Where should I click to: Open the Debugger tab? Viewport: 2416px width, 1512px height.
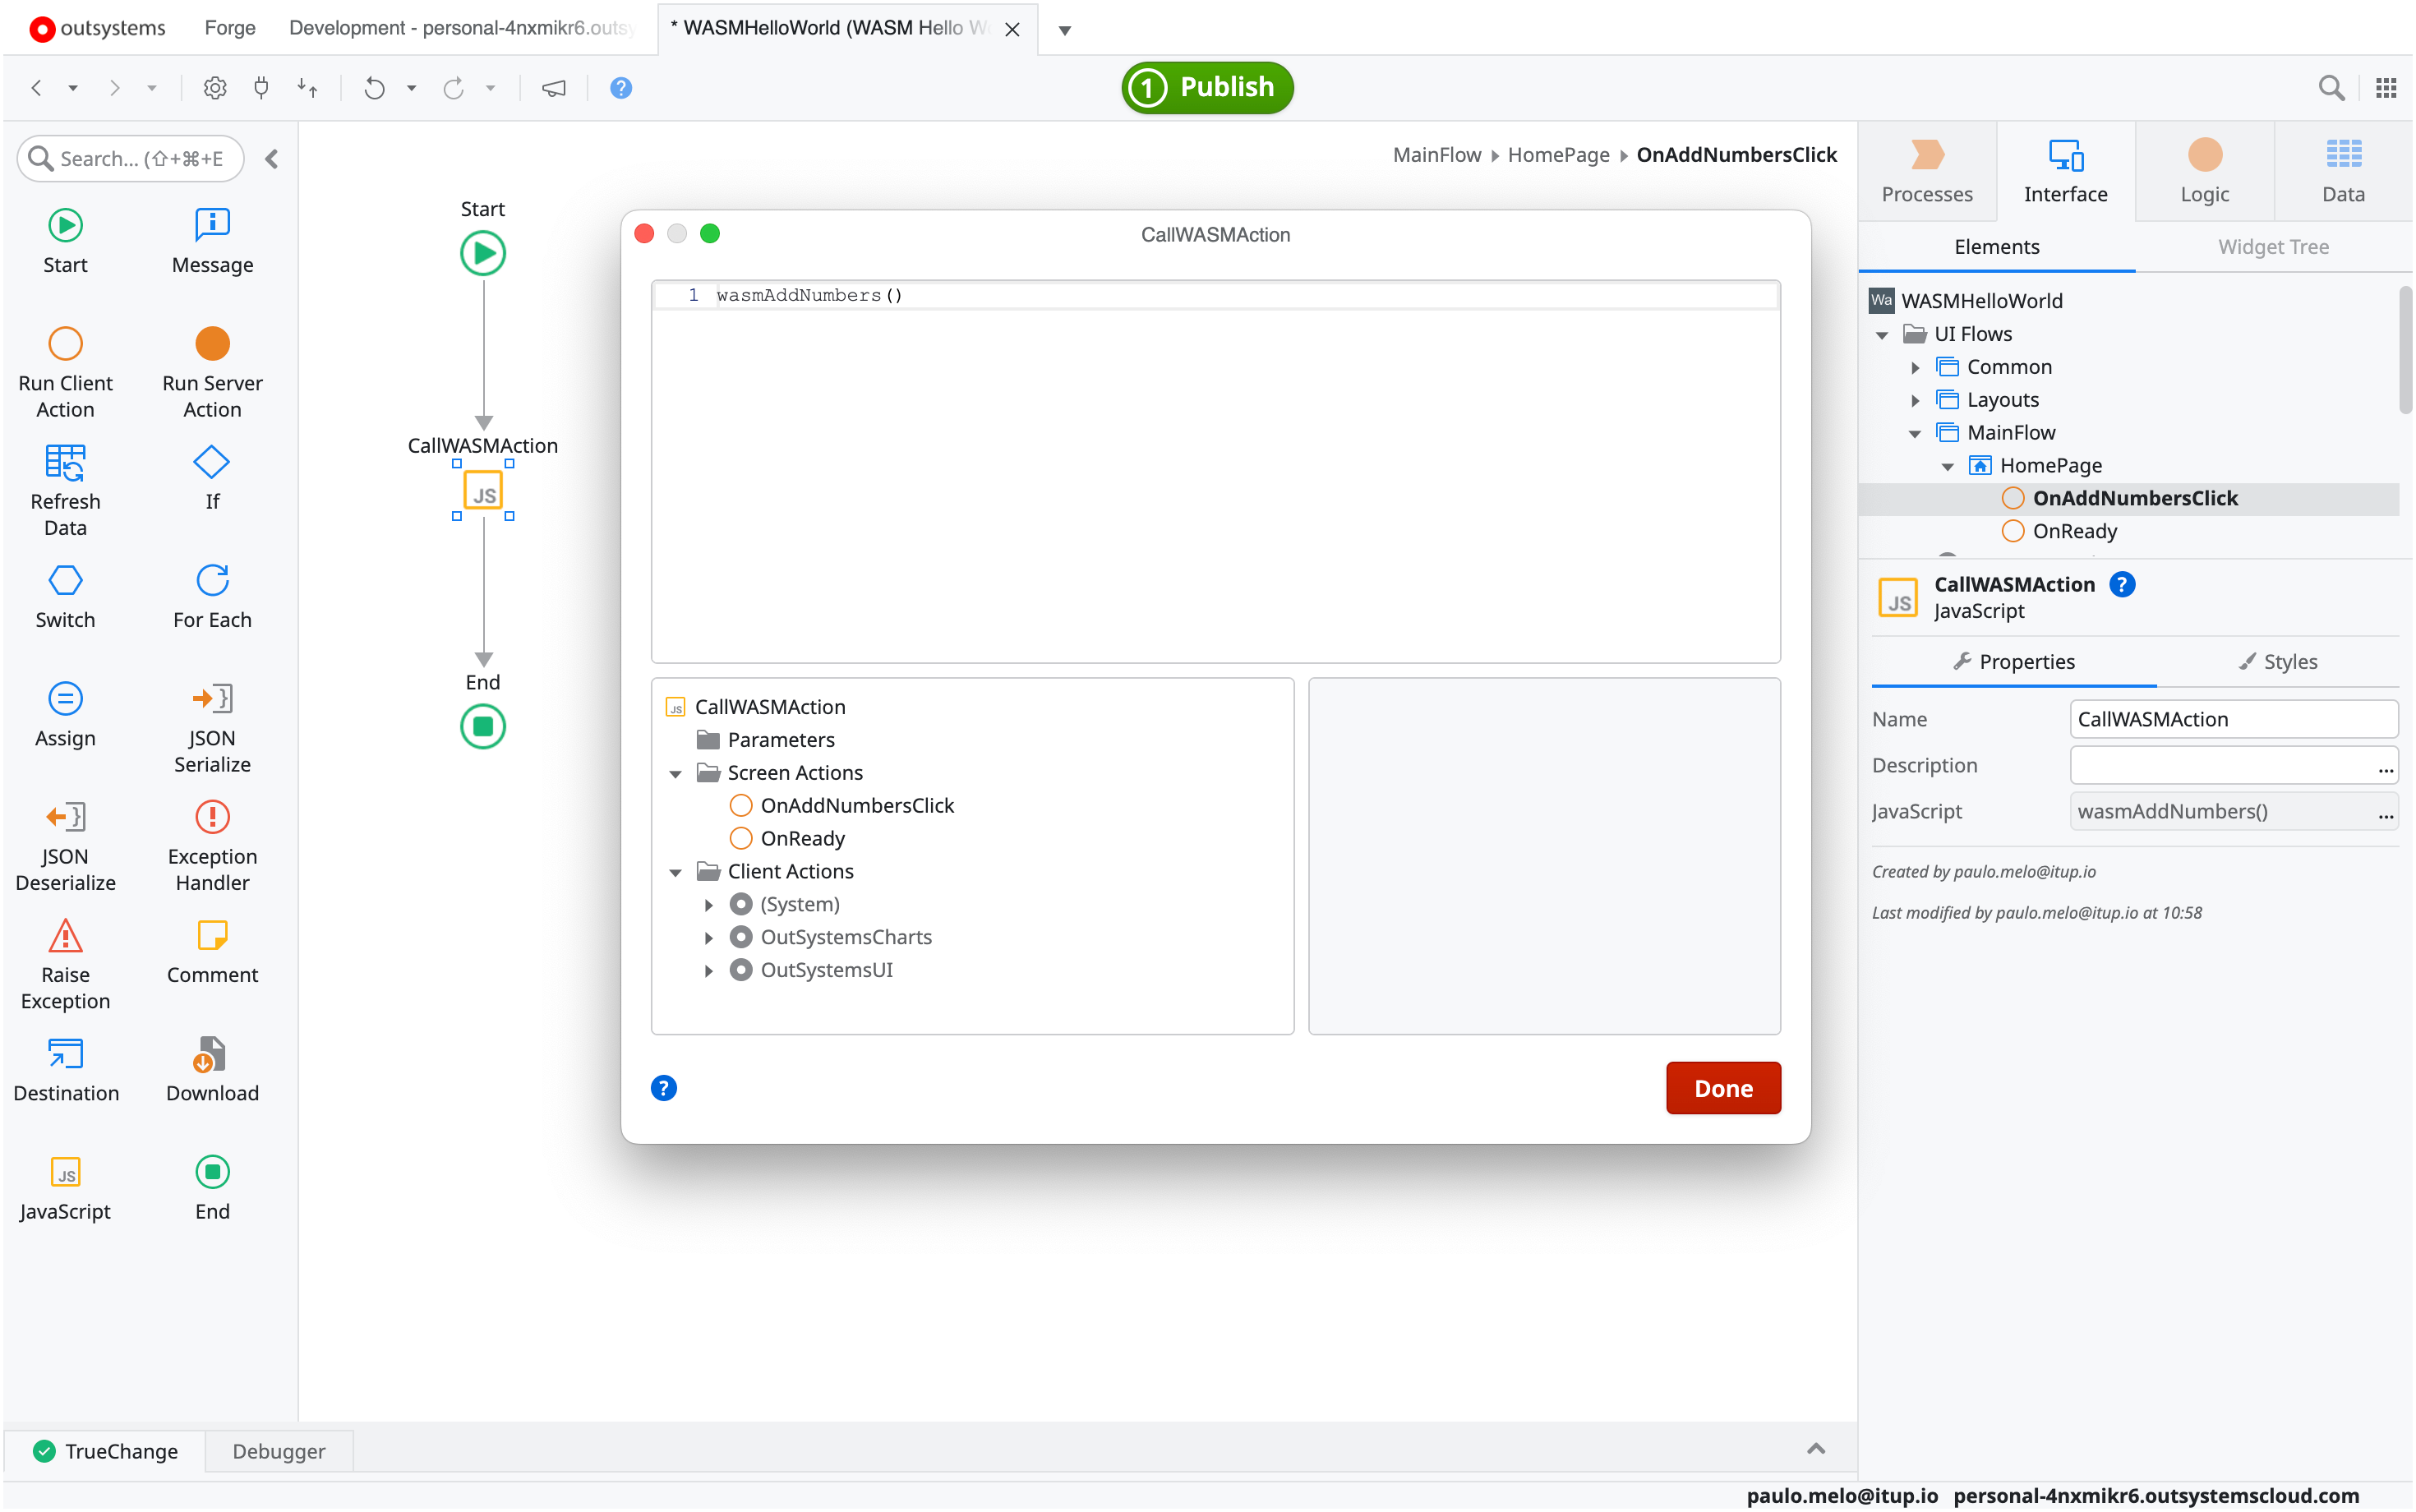click(279, 1451)
